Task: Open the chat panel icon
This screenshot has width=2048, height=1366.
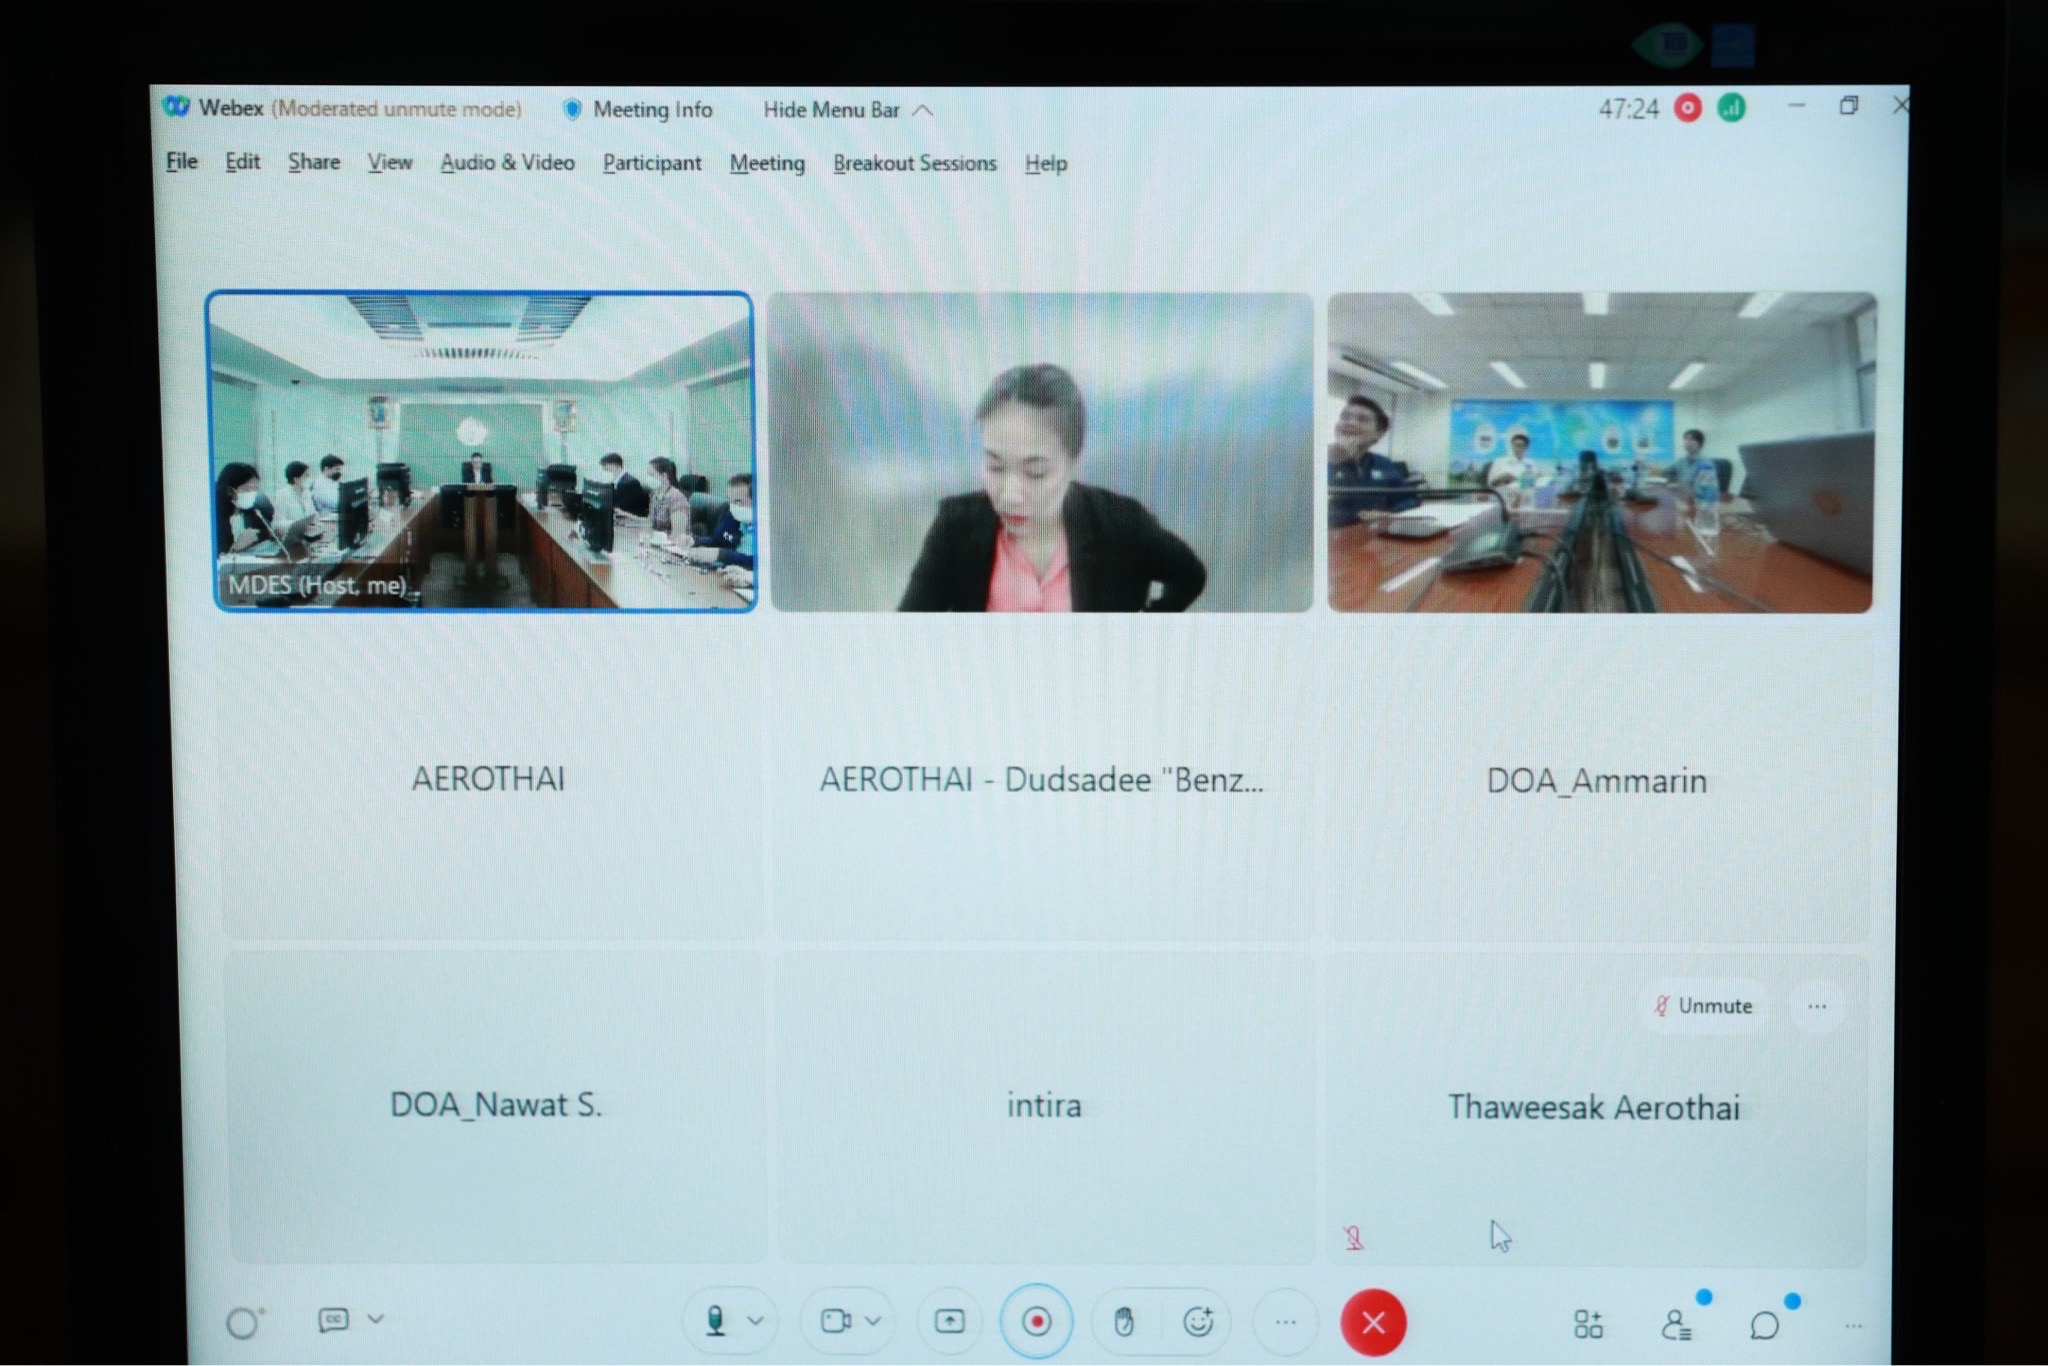Action: (x=1765, y=1326)
